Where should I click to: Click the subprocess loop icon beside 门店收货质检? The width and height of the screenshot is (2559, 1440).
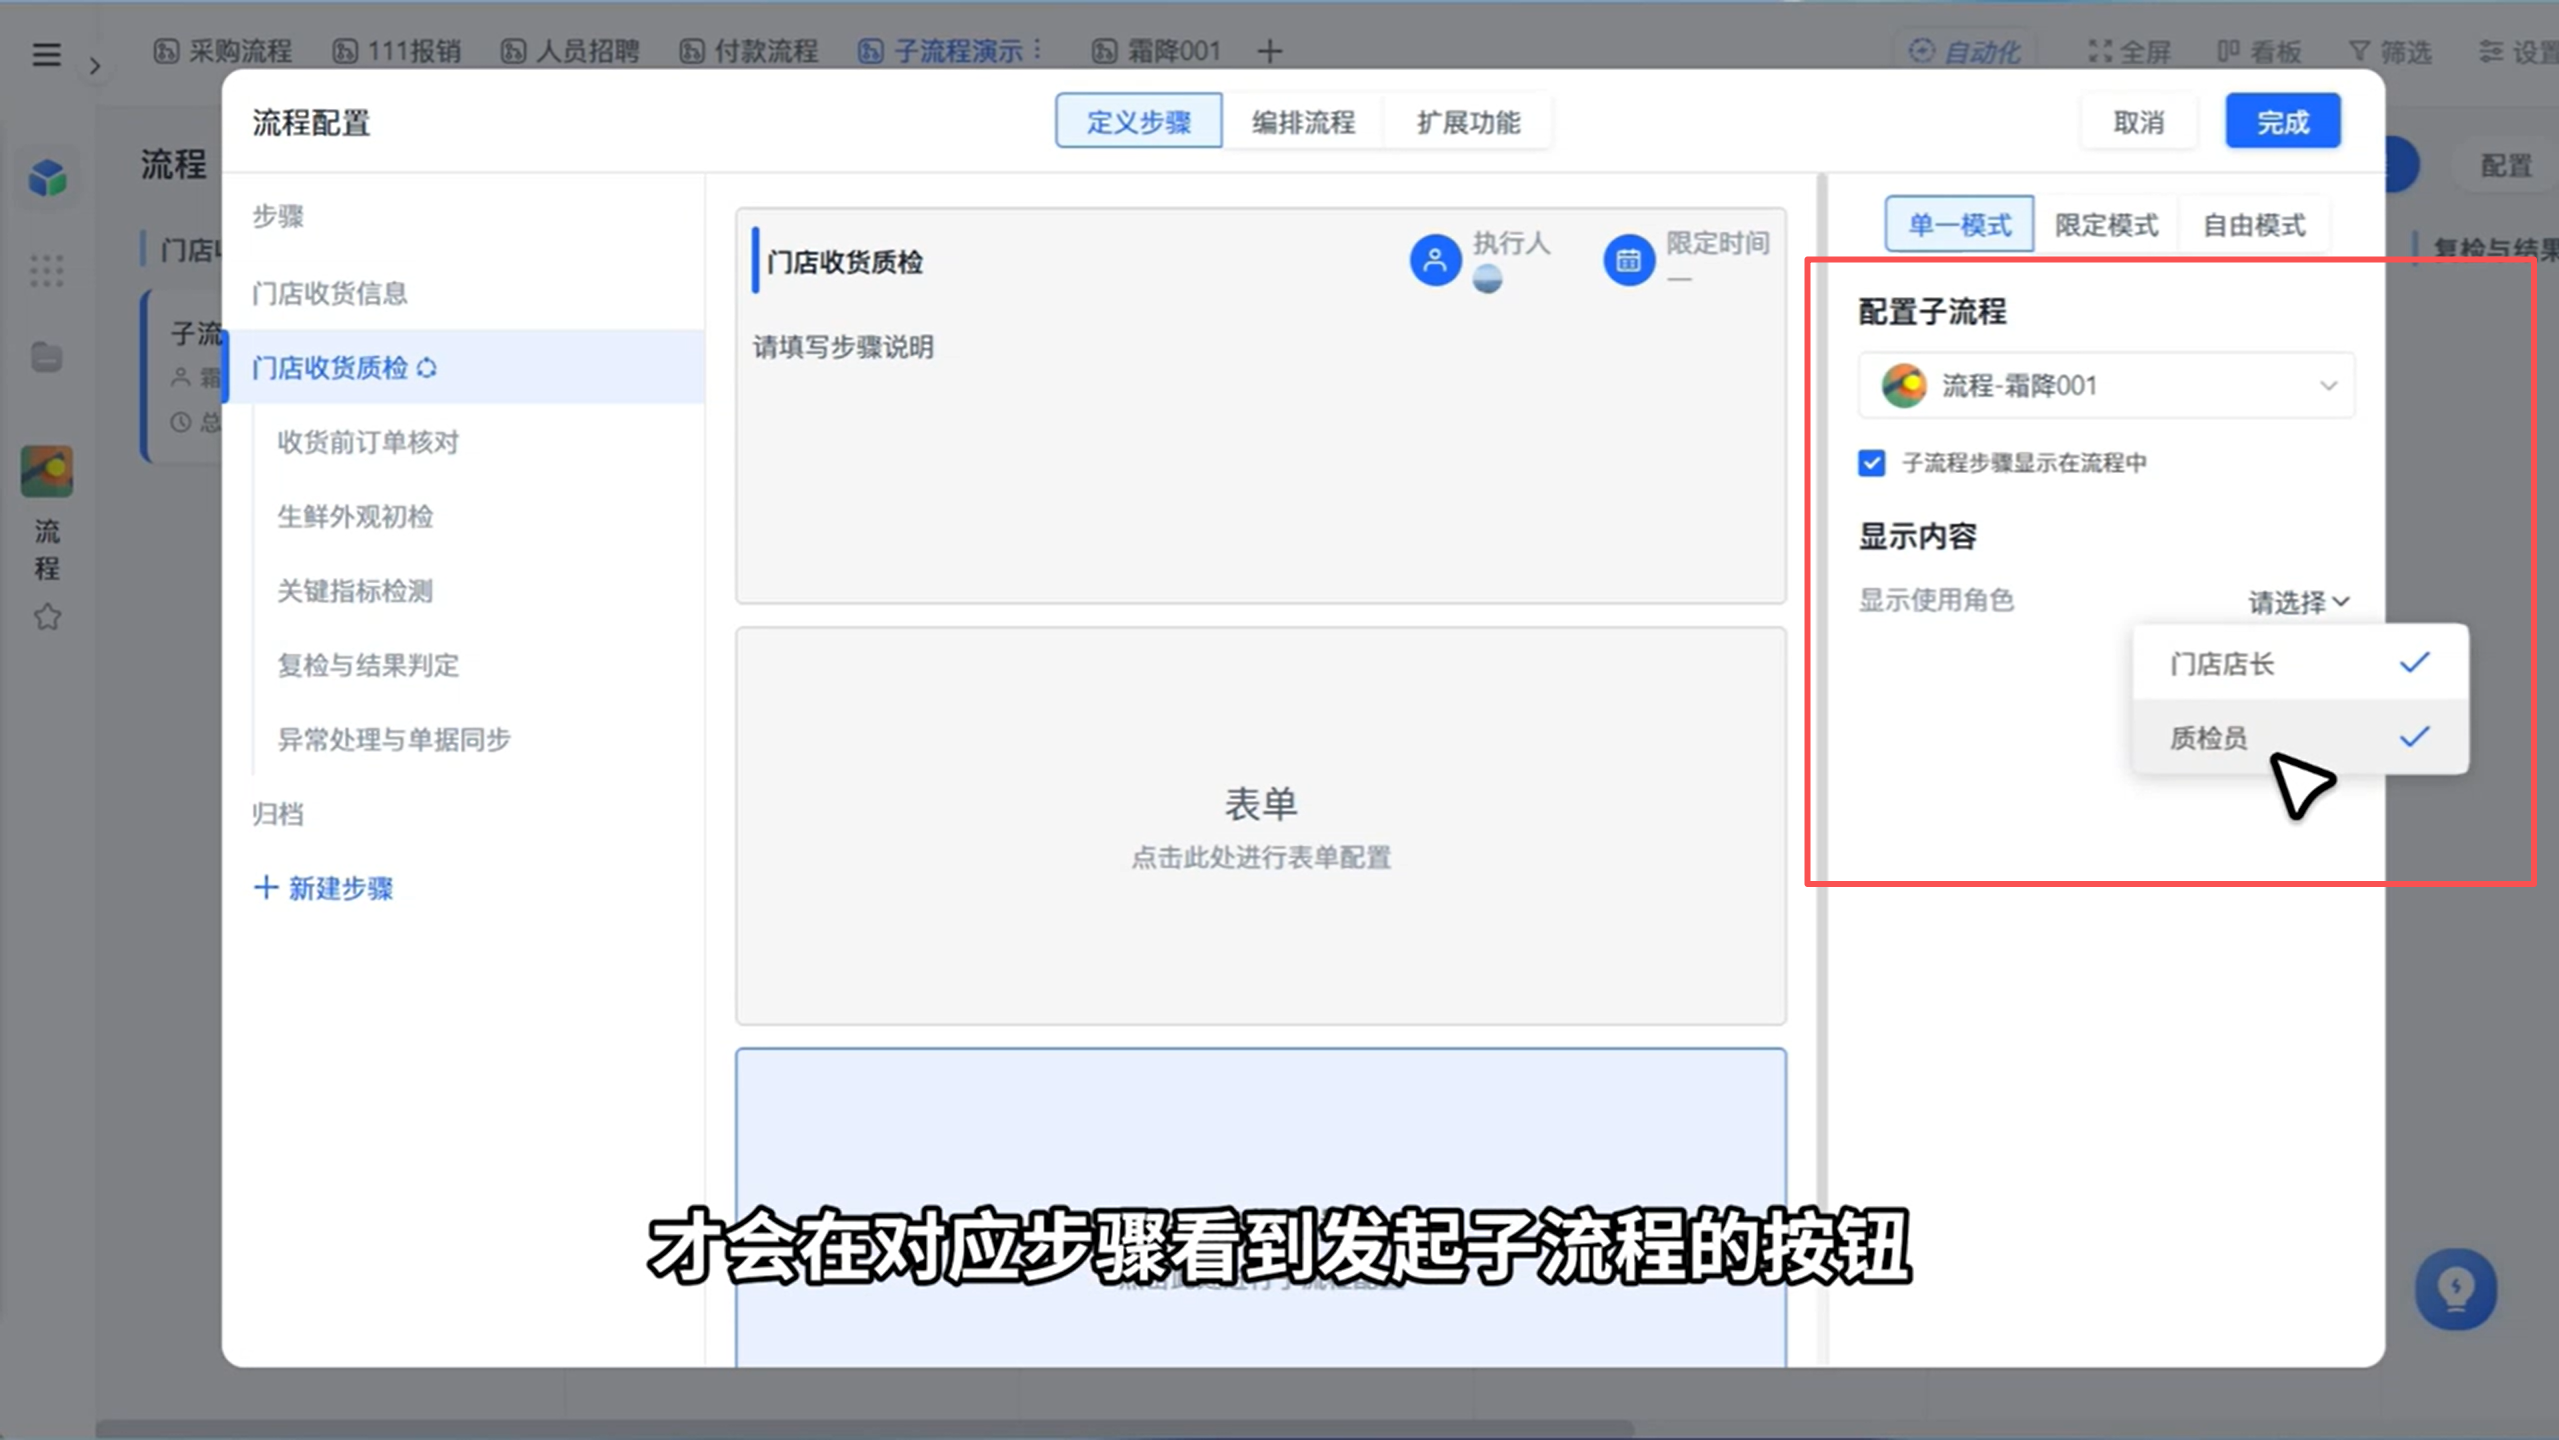tap(427, 368)
